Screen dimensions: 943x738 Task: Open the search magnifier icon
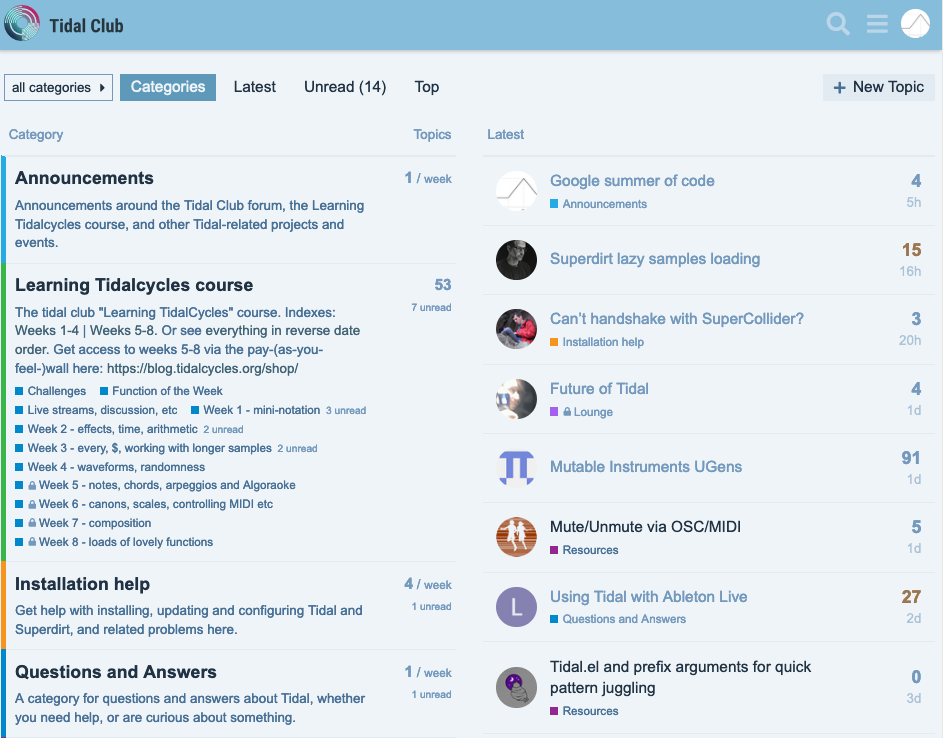pyautogui.click(x=838, y=24)
